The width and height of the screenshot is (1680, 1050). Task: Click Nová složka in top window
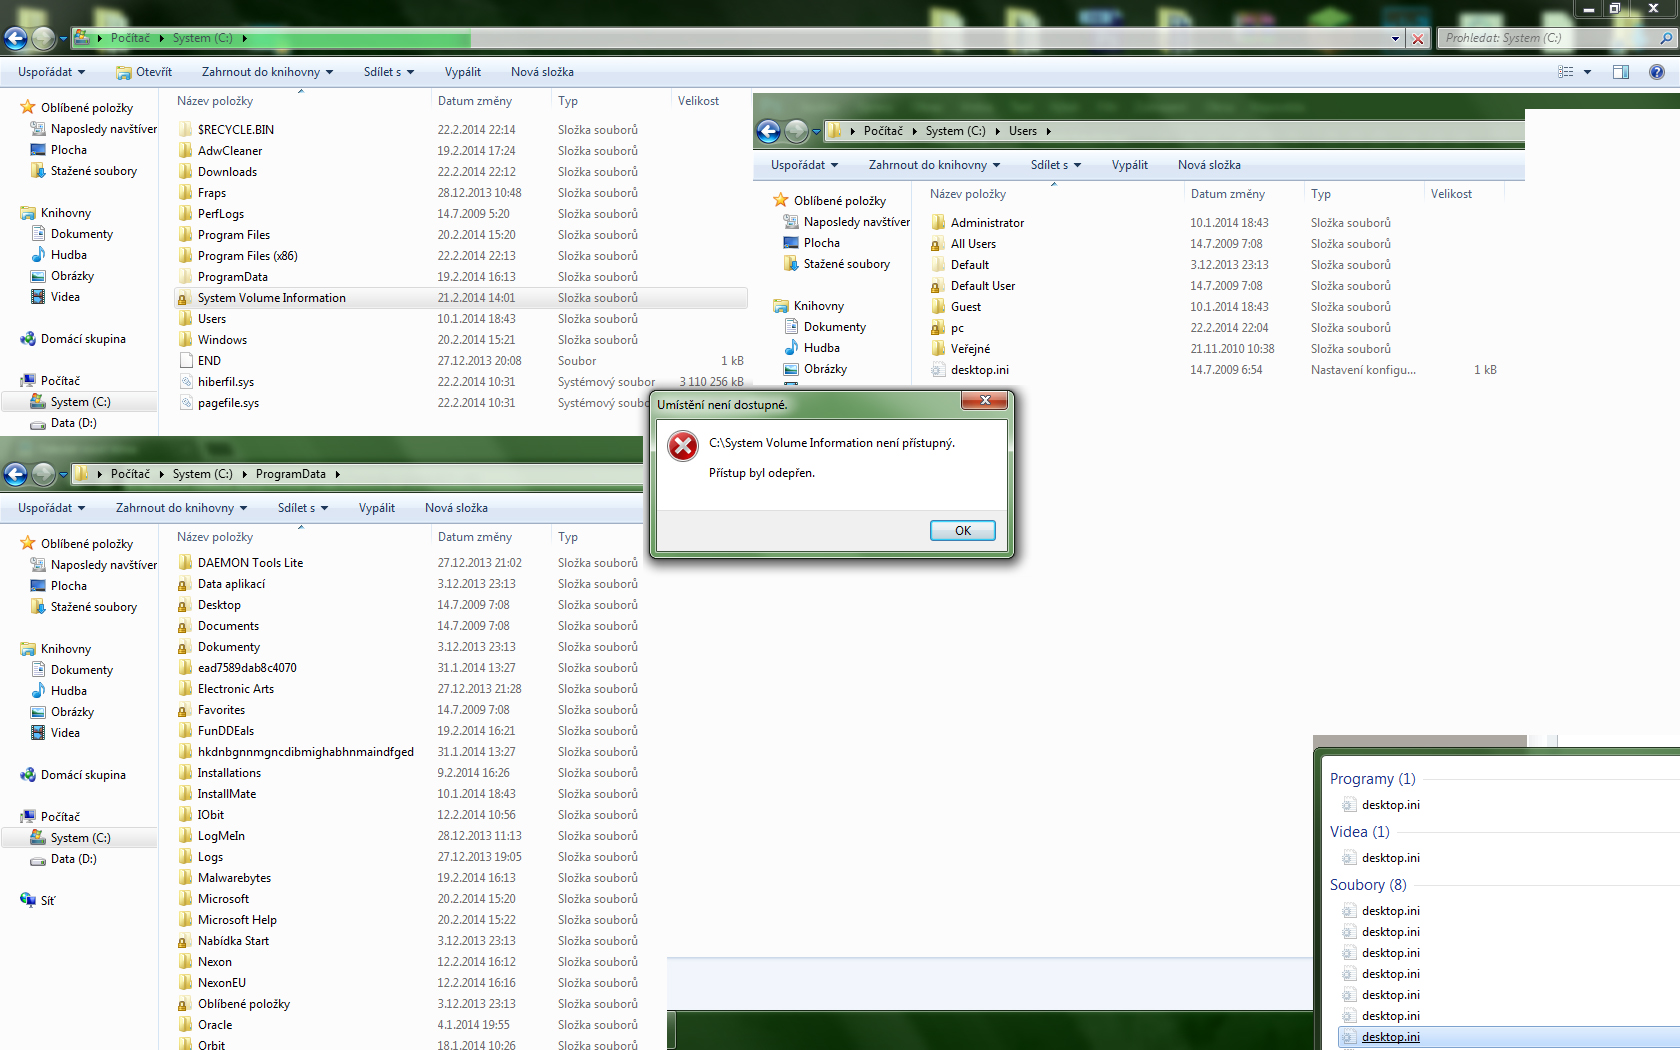click(542, 72)
